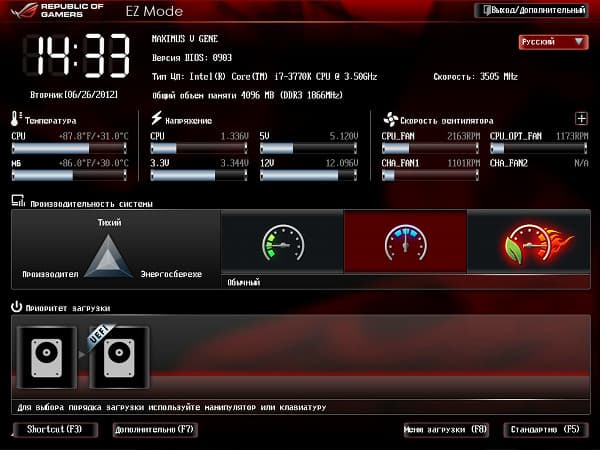Image resolution: width=600 pixels, height=450 pixels.
Task: Click the Intel Core i7-3770K CPU text
Action: tap(264, 77)
